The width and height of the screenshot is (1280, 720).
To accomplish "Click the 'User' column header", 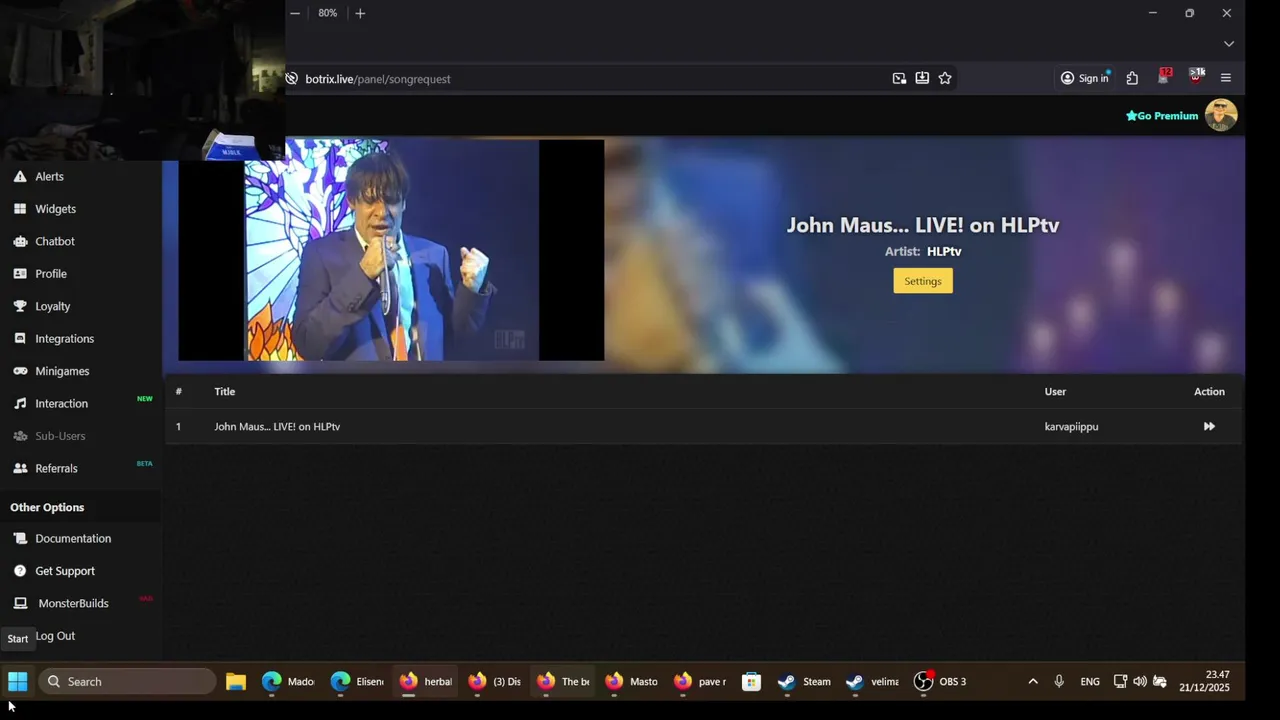I will click(1055, 392).
